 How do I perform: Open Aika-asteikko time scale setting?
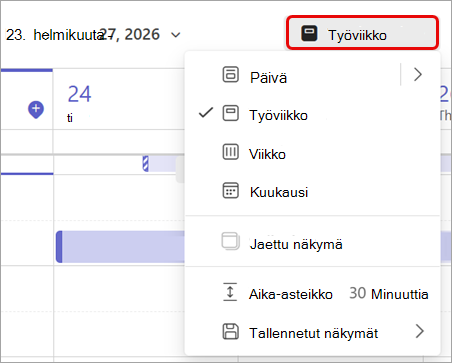pos(312,293)
